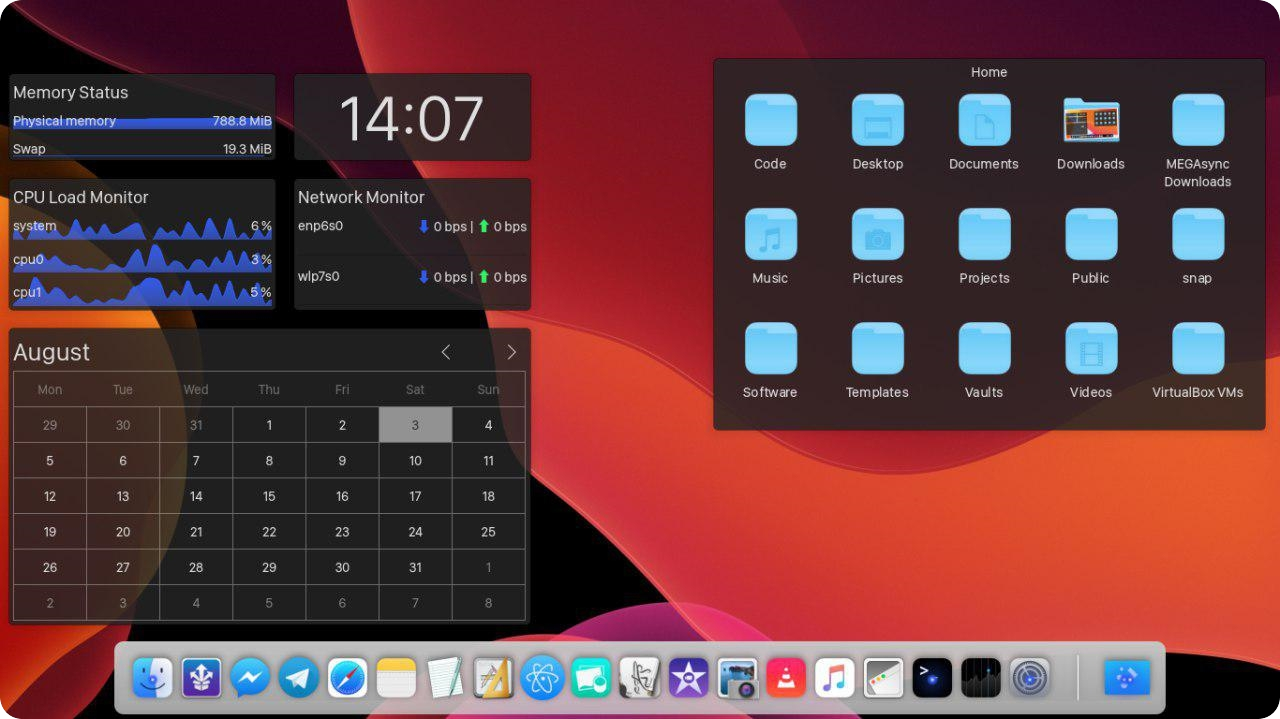Launch the ruler-and-triangle drafting app in dock
Screen dimensions: 1280x719
(x=494, y=678)
